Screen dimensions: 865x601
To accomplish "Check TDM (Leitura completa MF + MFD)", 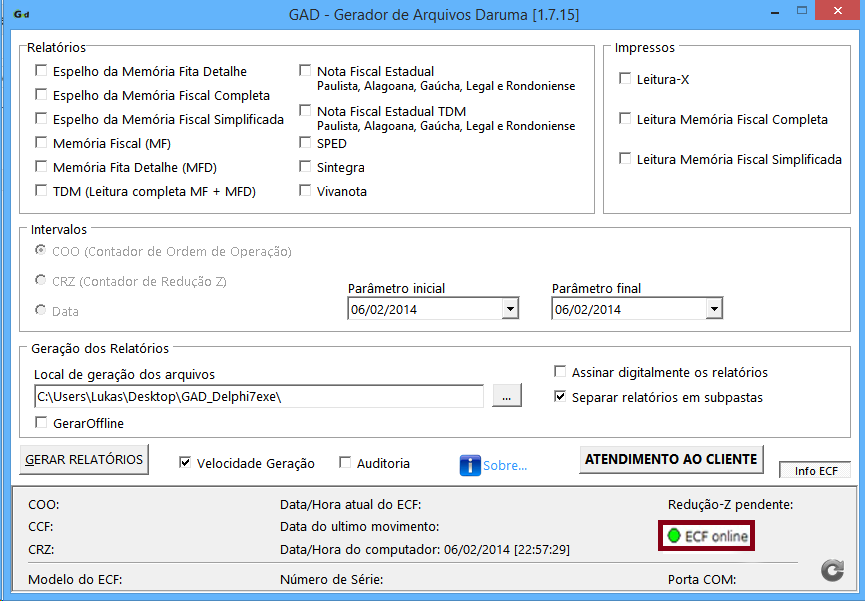I will pos(41,191).
